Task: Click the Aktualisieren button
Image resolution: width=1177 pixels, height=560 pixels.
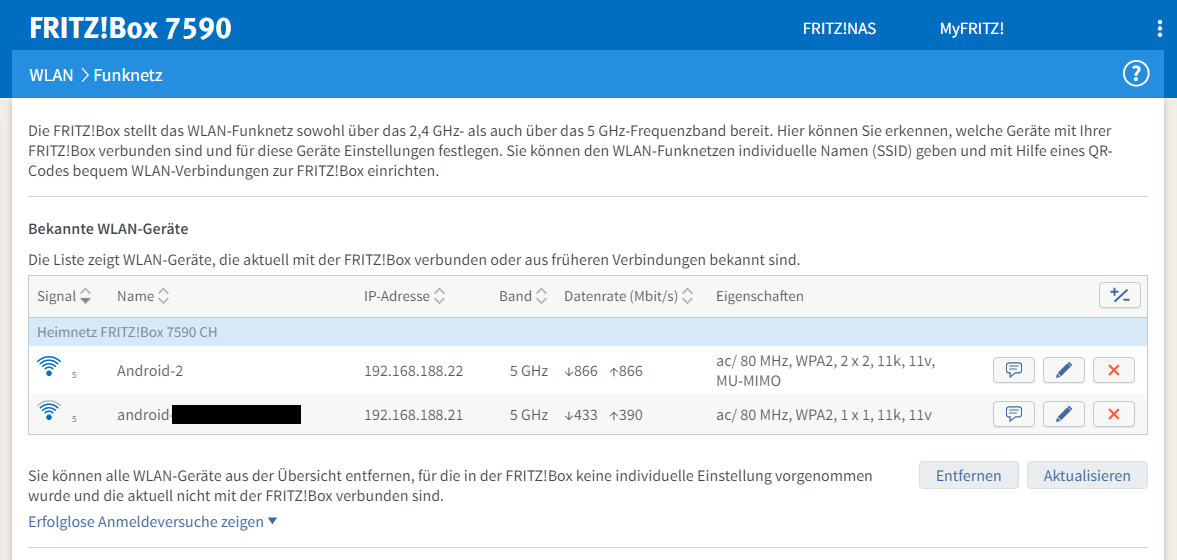Action: pyautogui.click(x=1087, y=476)
